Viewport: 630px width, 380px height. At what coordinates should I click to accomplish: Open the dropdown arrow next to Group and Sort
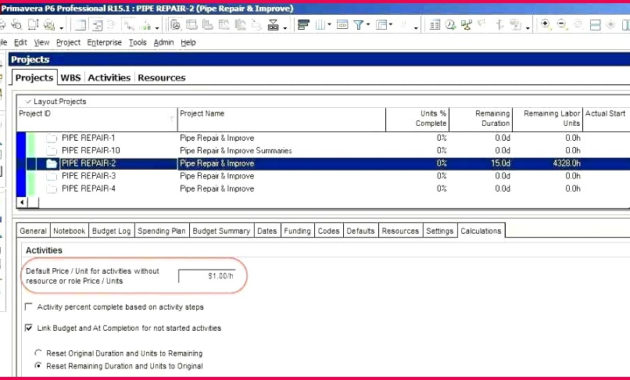pyautogui.click(x=391, y=25)
